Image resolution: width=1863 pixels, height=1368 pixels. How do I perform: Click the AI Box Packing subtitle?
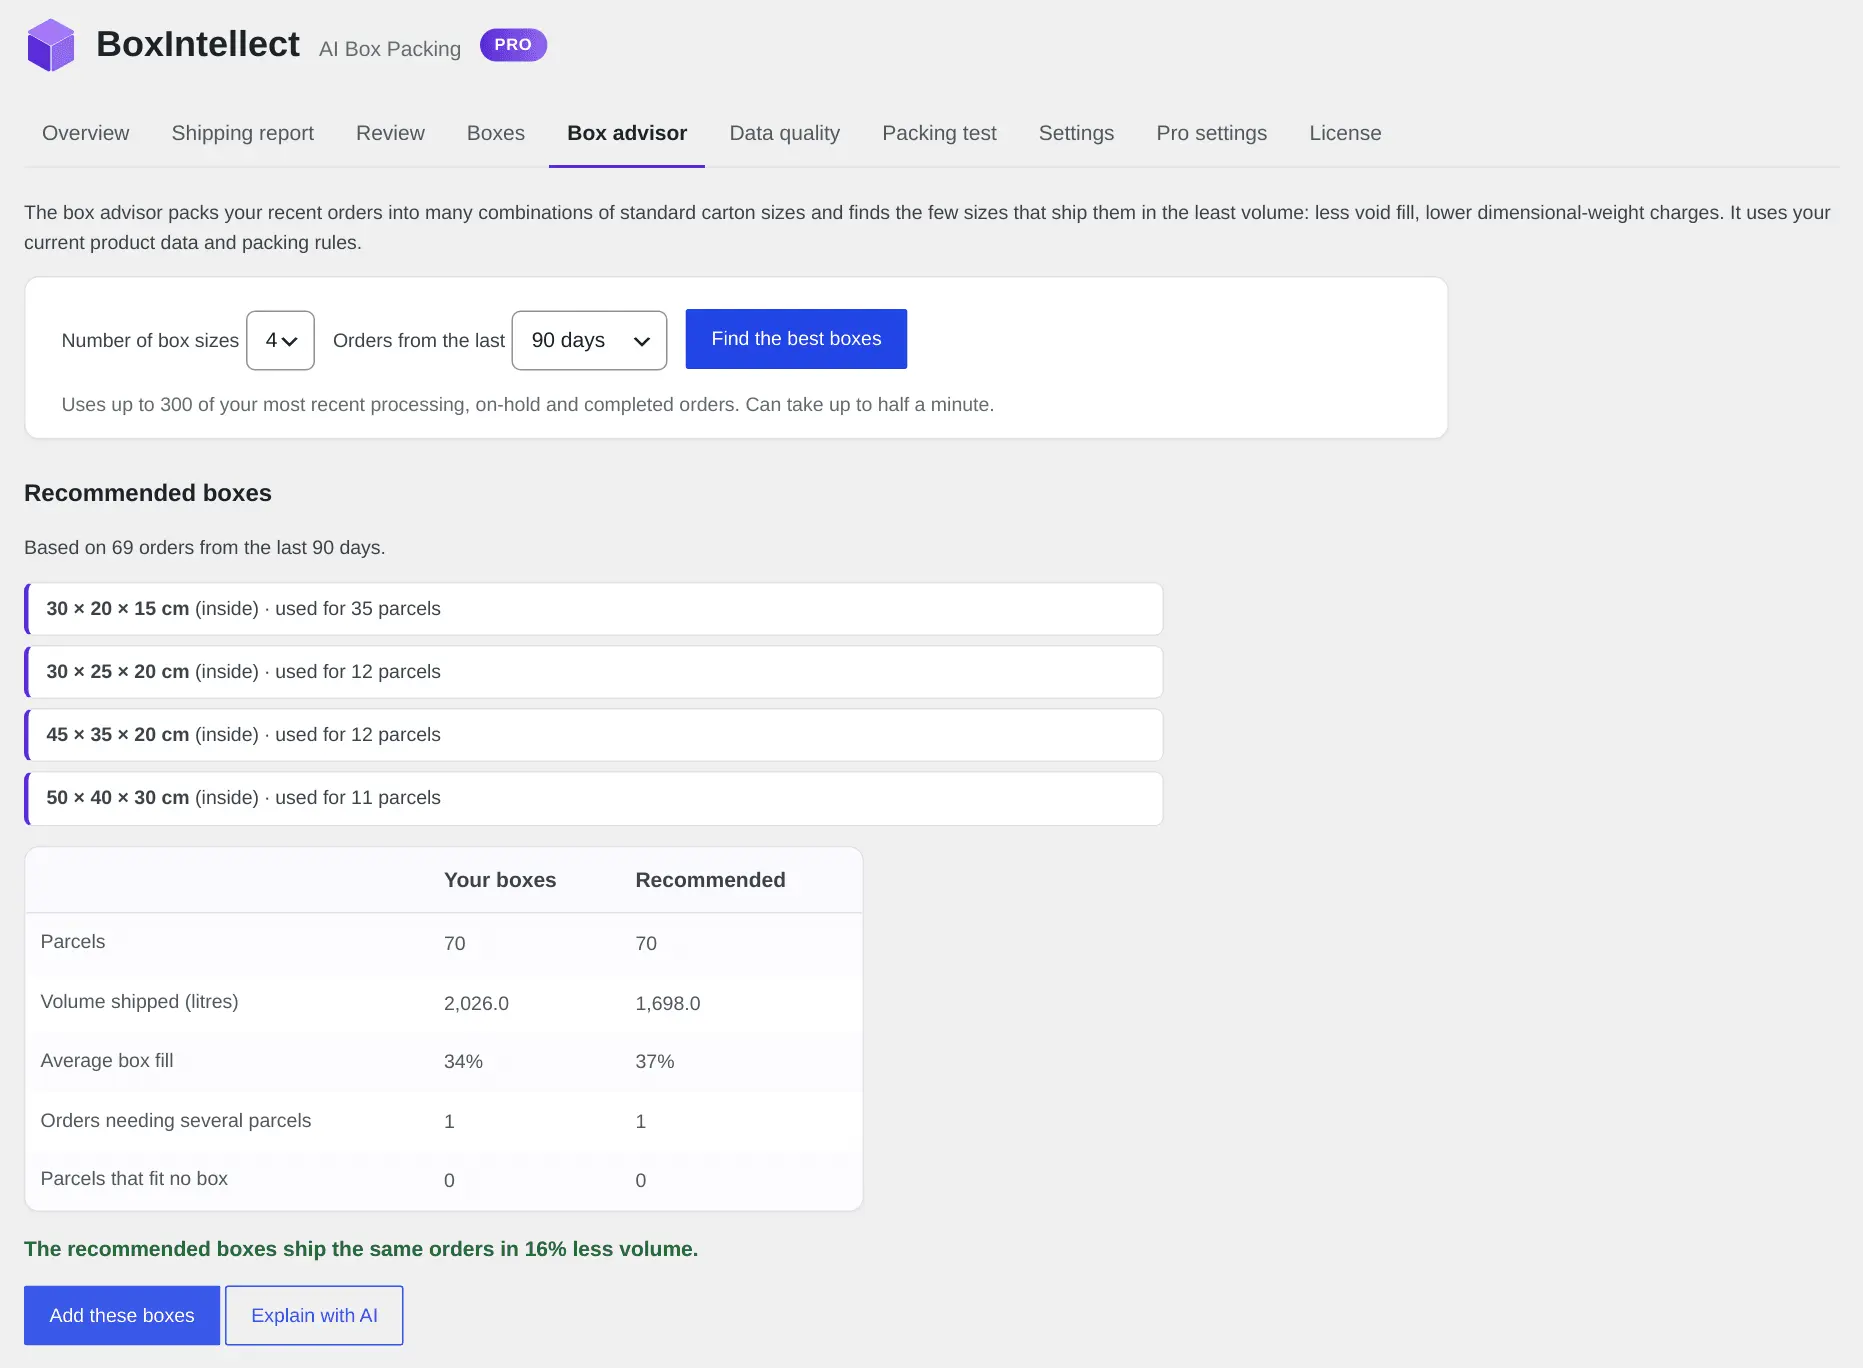point(390,49)
